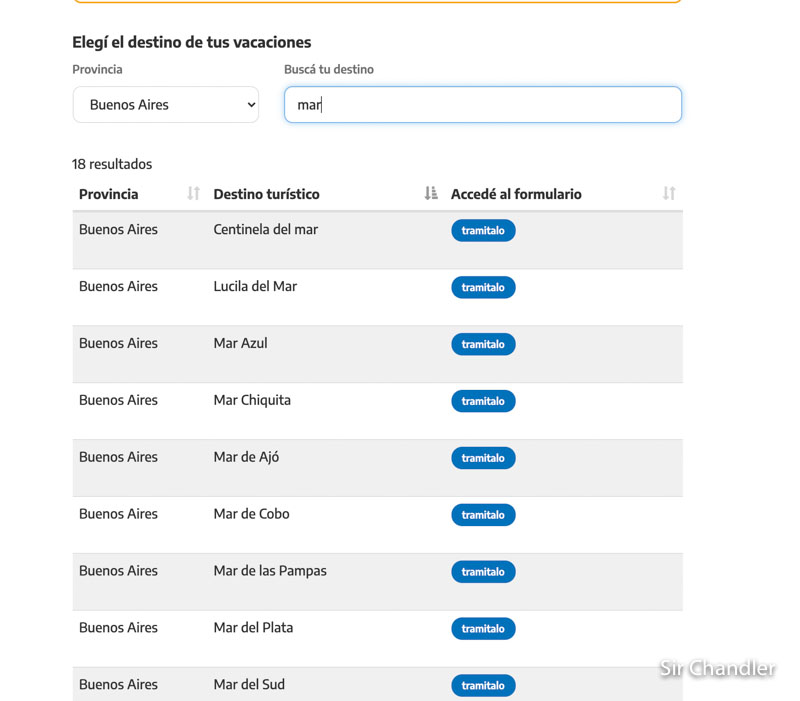The height and width of the screenshot is (701, 800).
Task: Click tramitalo for Mar de Ajó
Action: coord(483,458)
